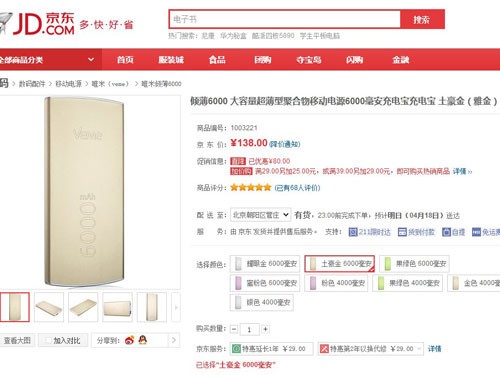Select the 特惠第2年以换代修 service option

[370, 349]
